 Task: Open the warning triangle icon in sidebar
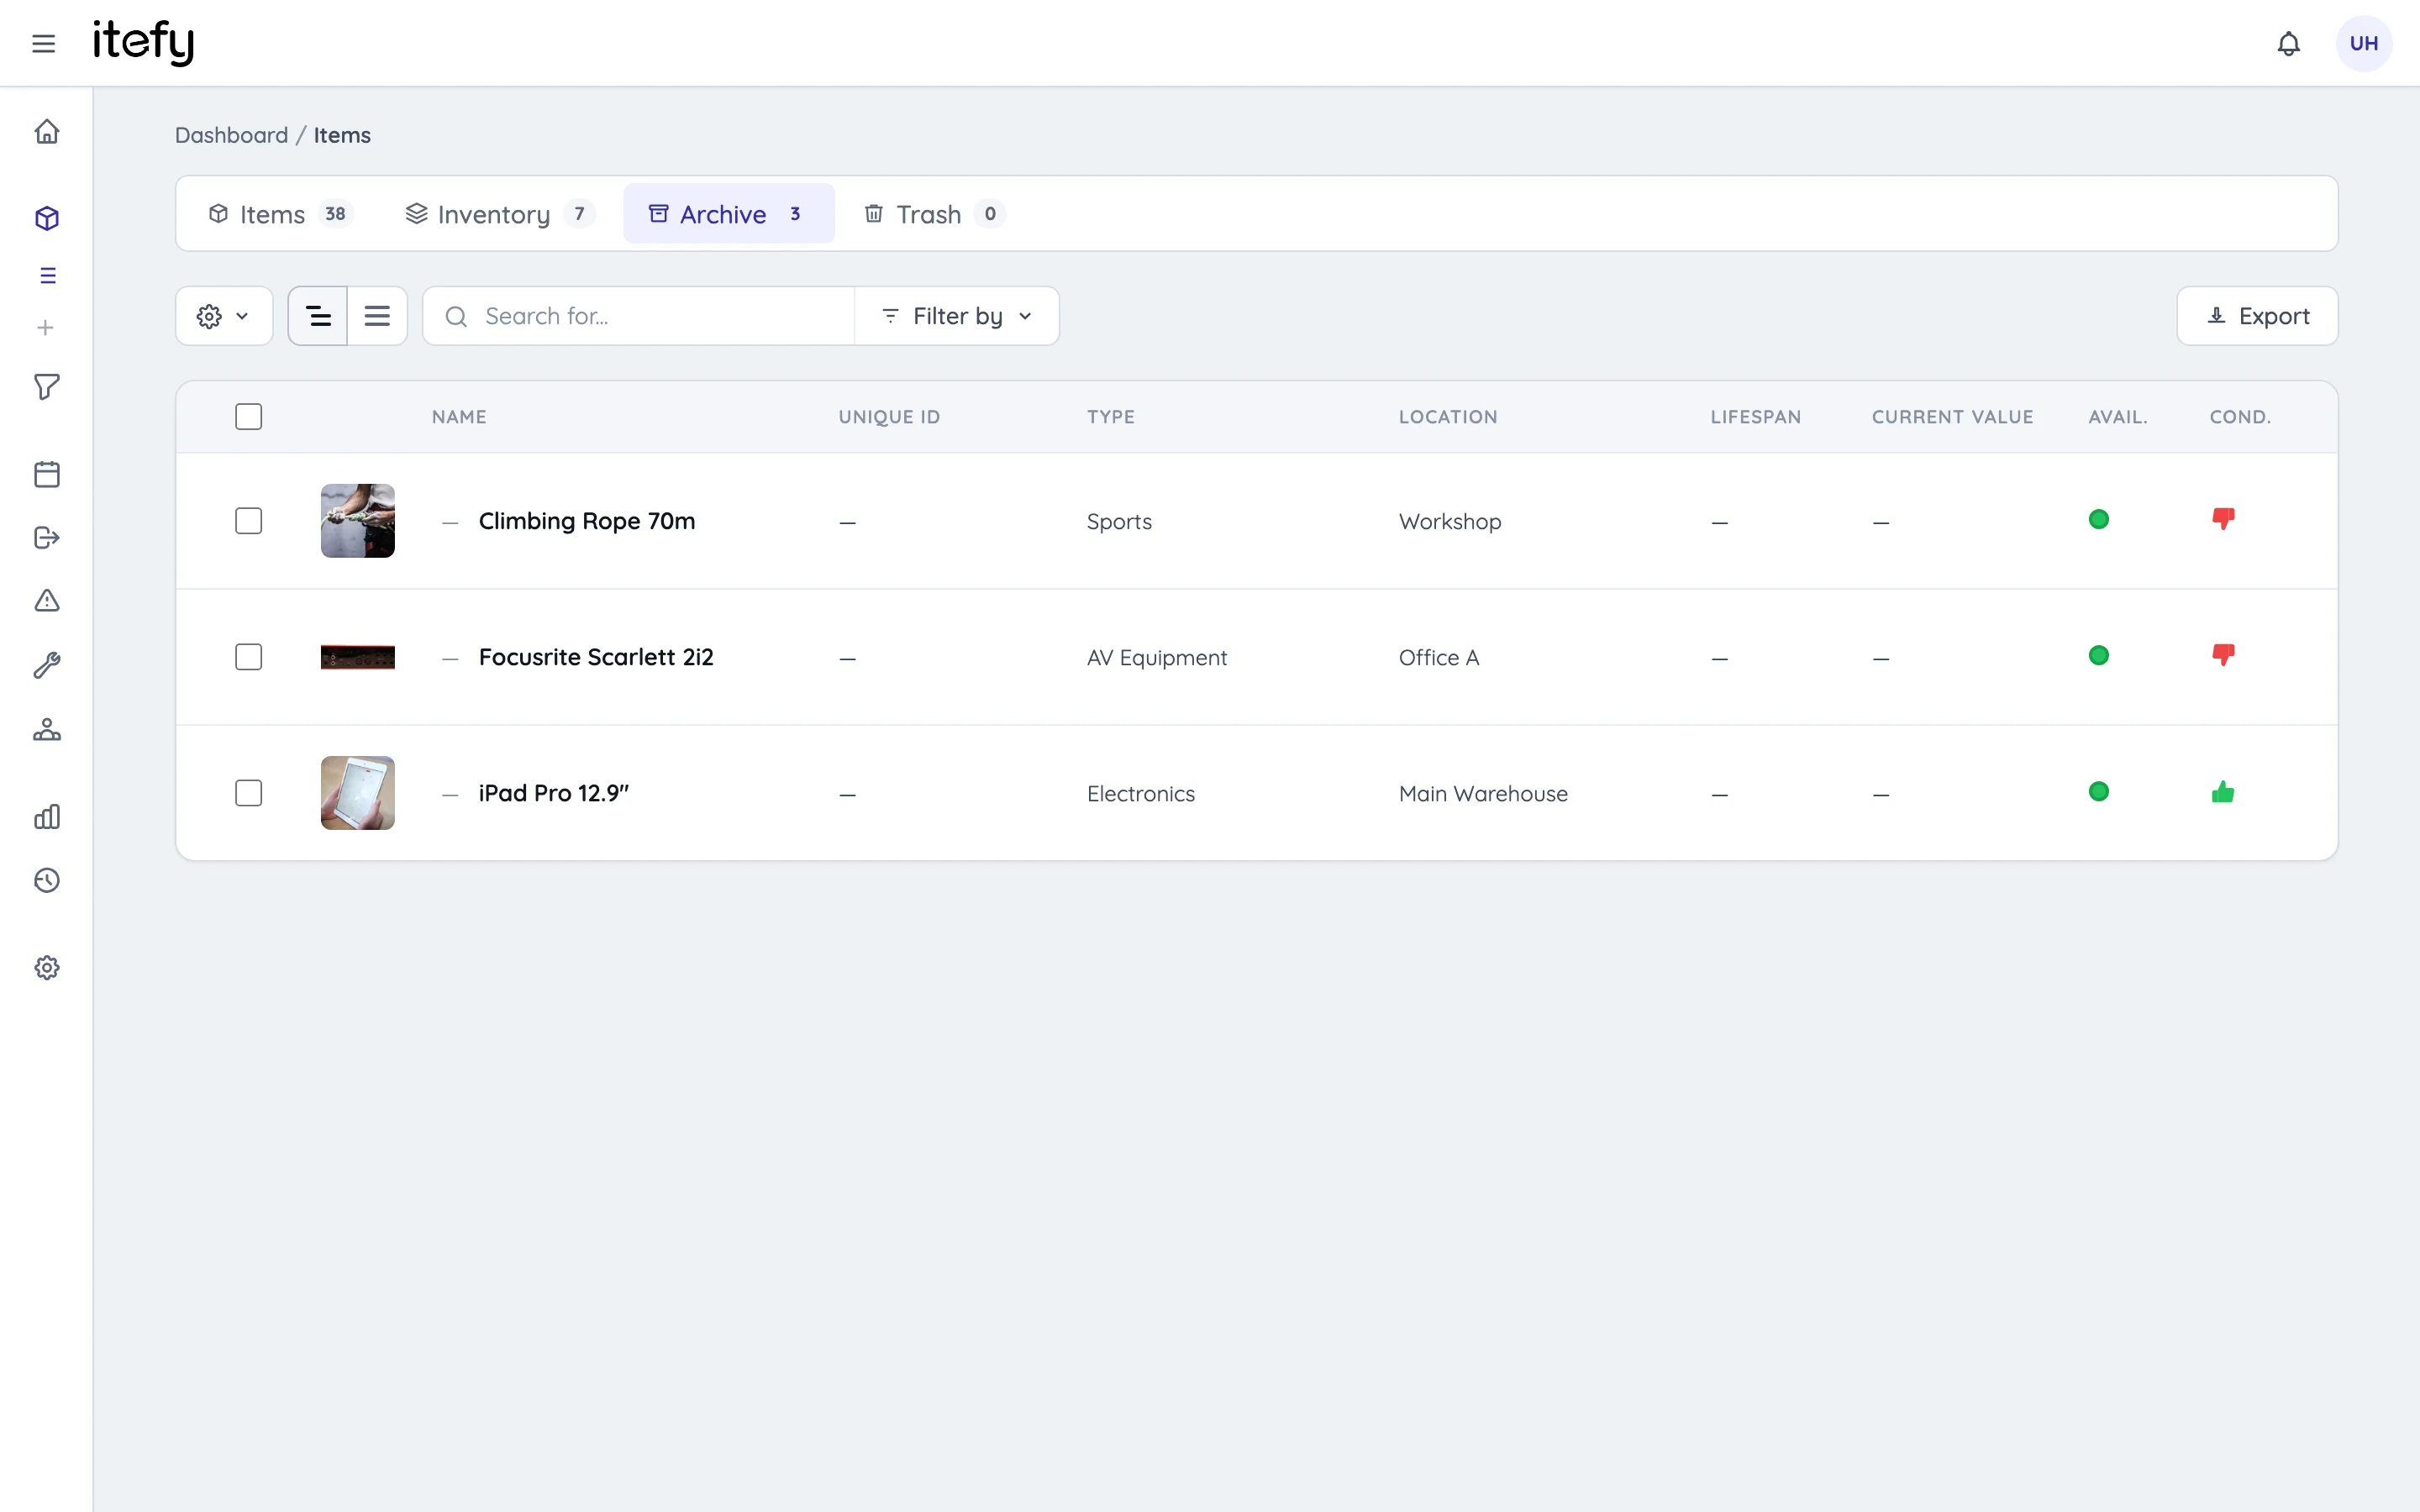pos(47,600)
